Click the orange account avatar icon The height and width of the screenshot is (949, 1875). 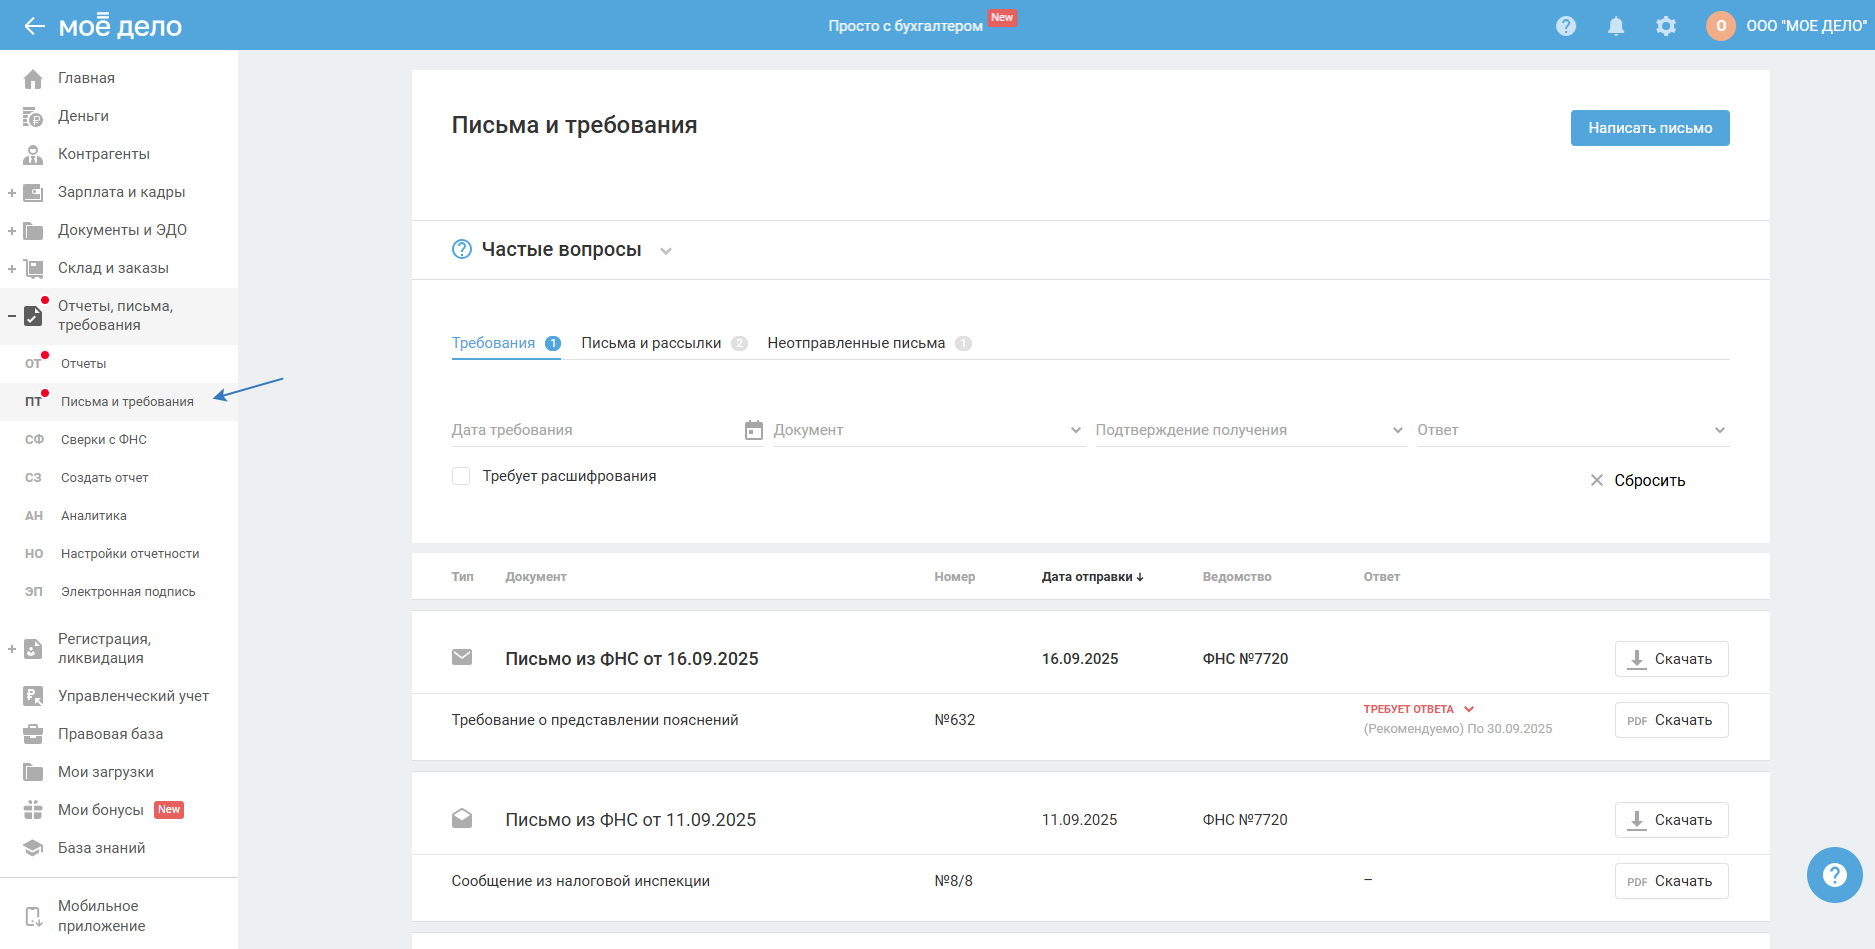pyautogui.click(x=1721, y=26)
